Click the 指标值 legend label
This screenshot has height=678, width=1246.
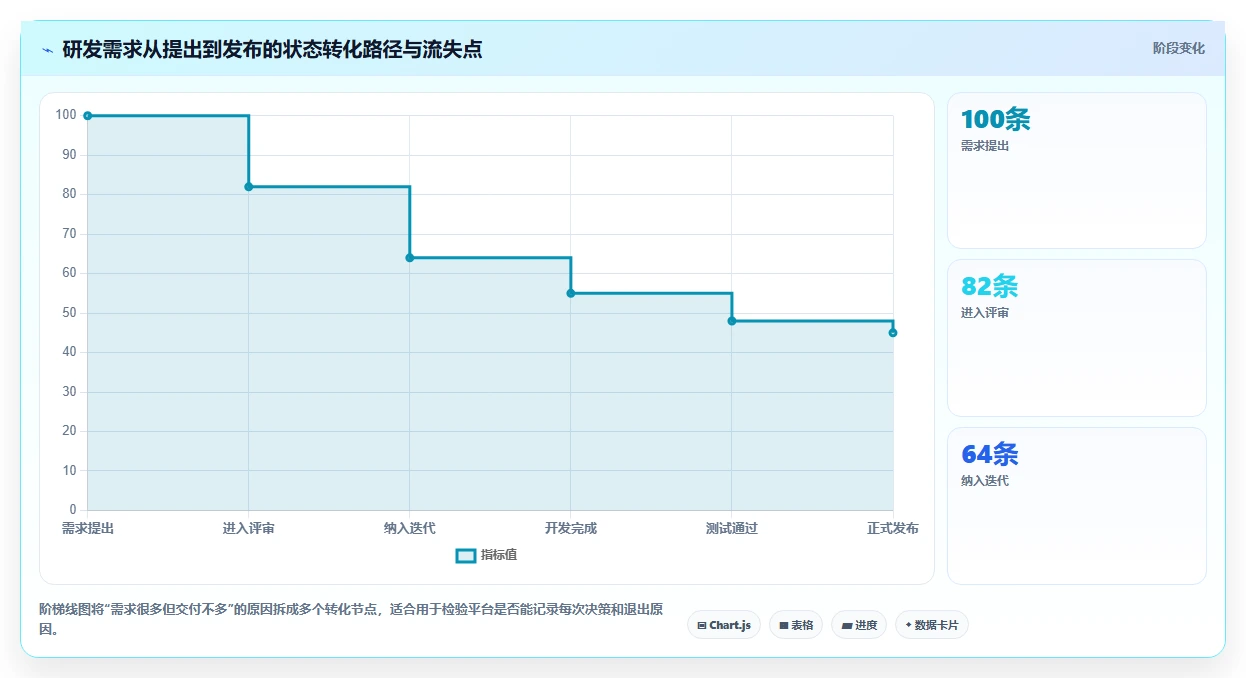pyautogui.click(x=499, y=555)
